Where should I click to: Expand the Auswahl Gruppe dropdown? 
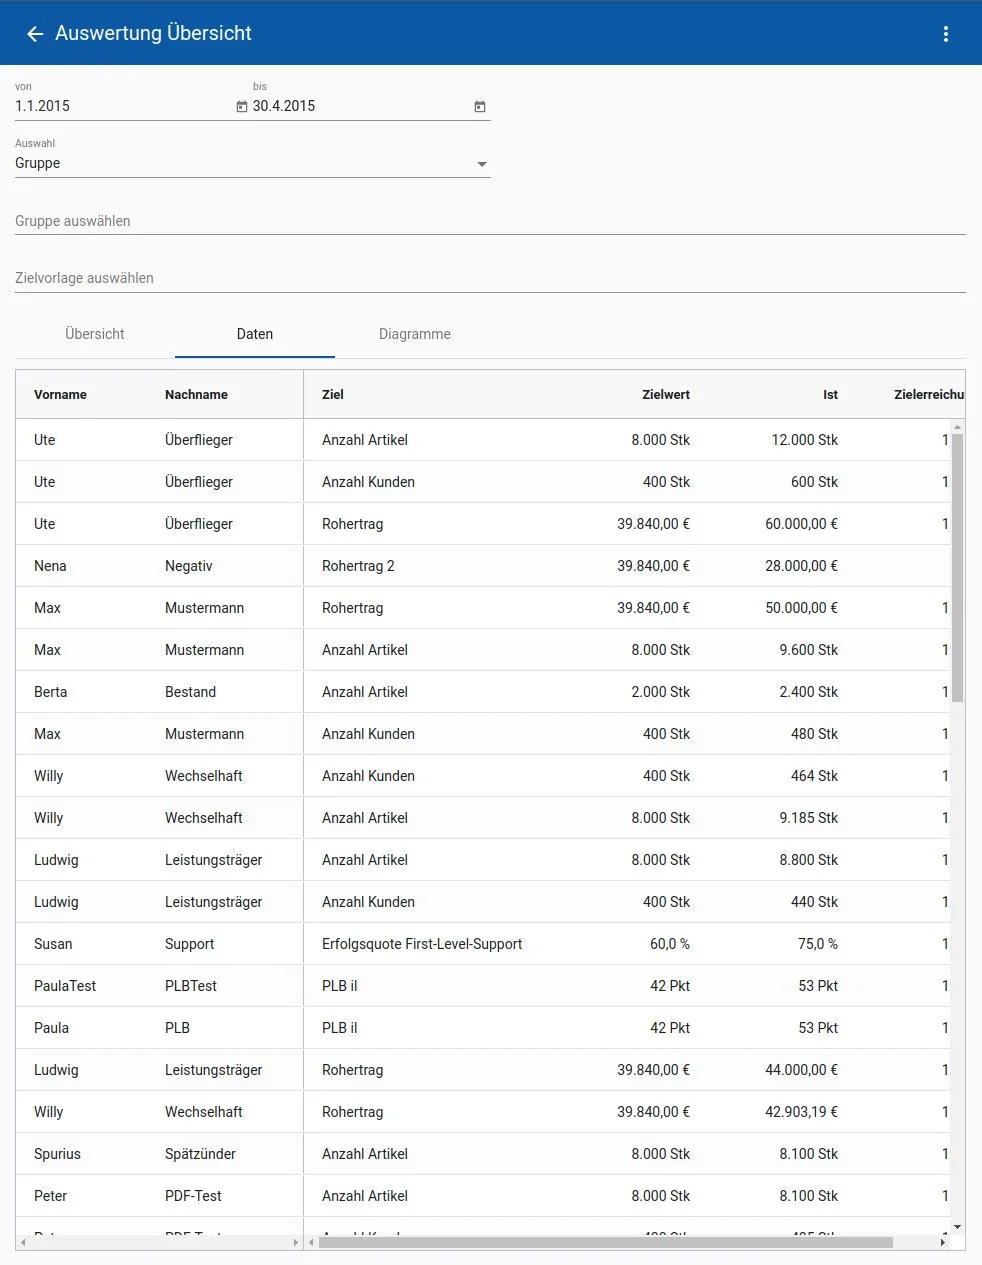(x=482, y=164)
